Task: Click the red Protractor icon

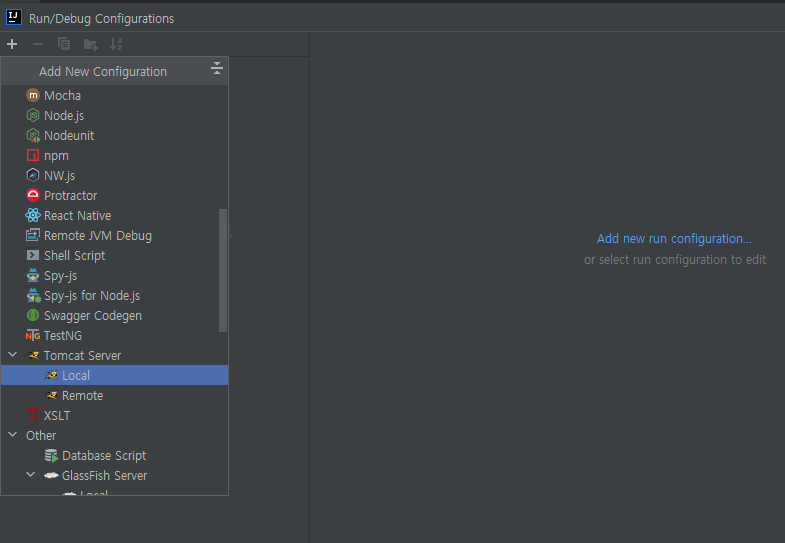Action: coord(33,195)
